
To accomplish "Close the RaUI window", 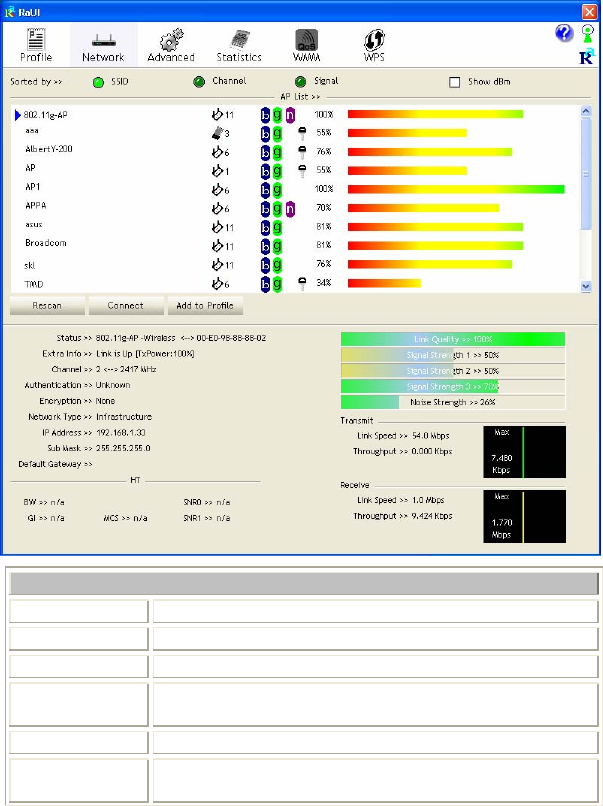I will pyautogui.click(x=589, y=11).
